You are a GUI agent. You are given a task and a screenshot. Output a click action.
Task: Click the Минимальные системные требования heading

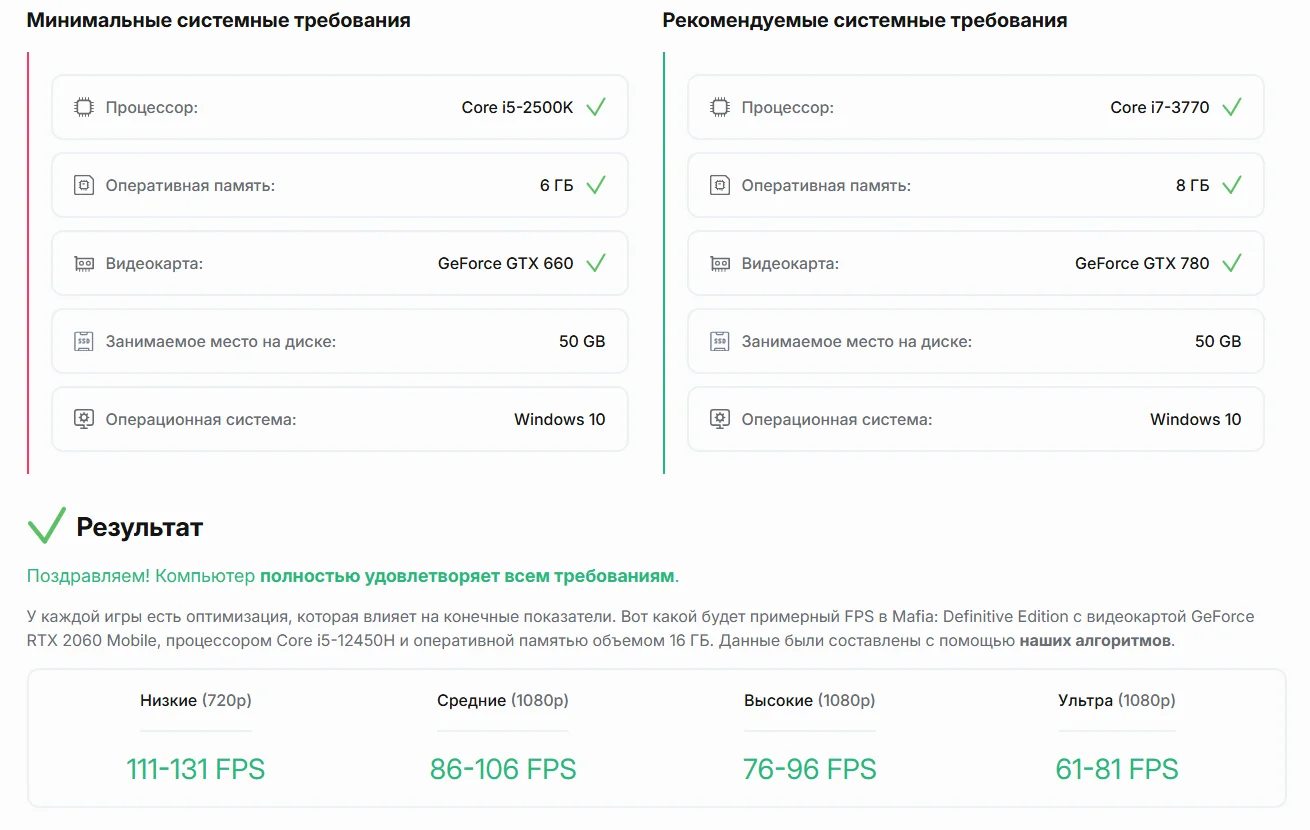click(x=218, y=20)
